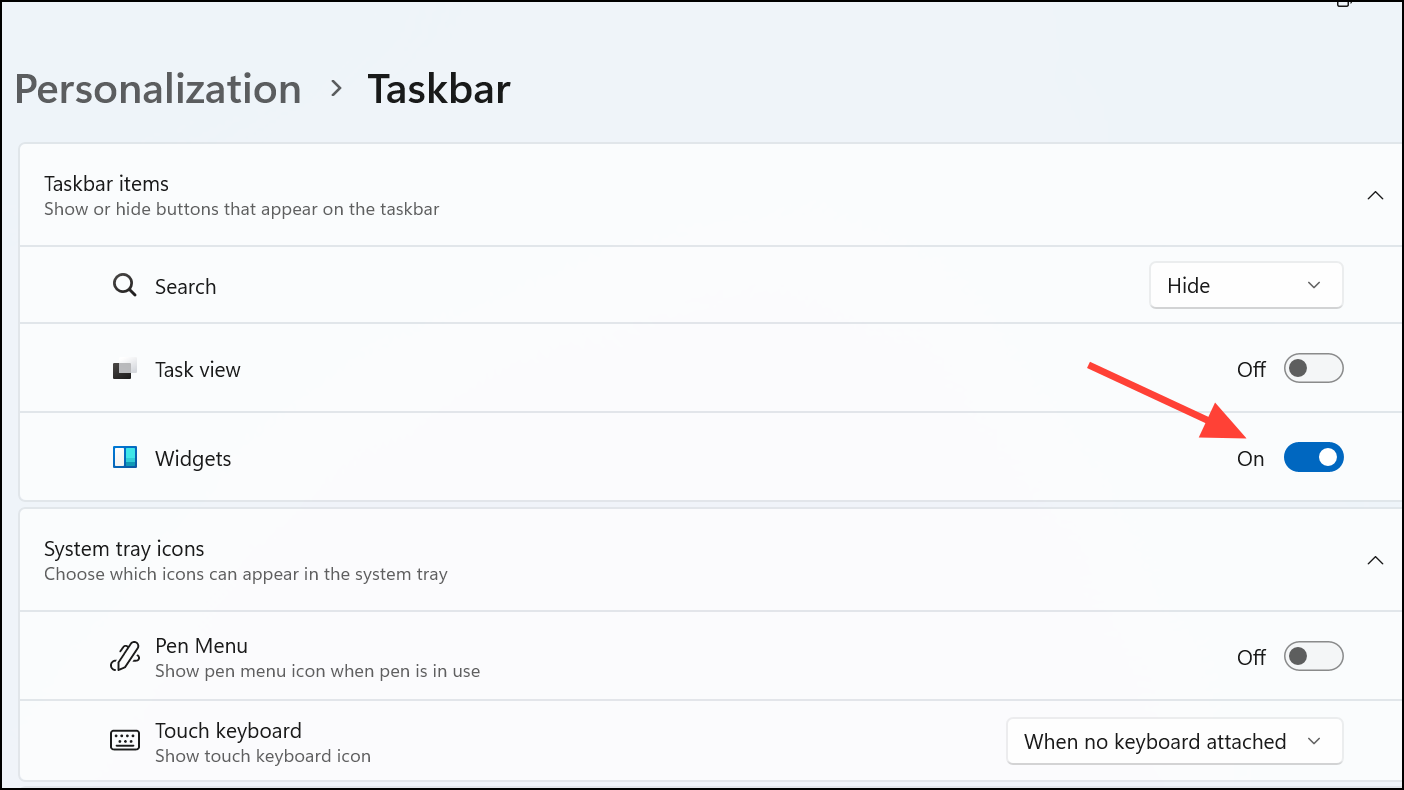Open the Search visibility dropdown showing Hide
1404x790 pixels.
(1246, 285)
